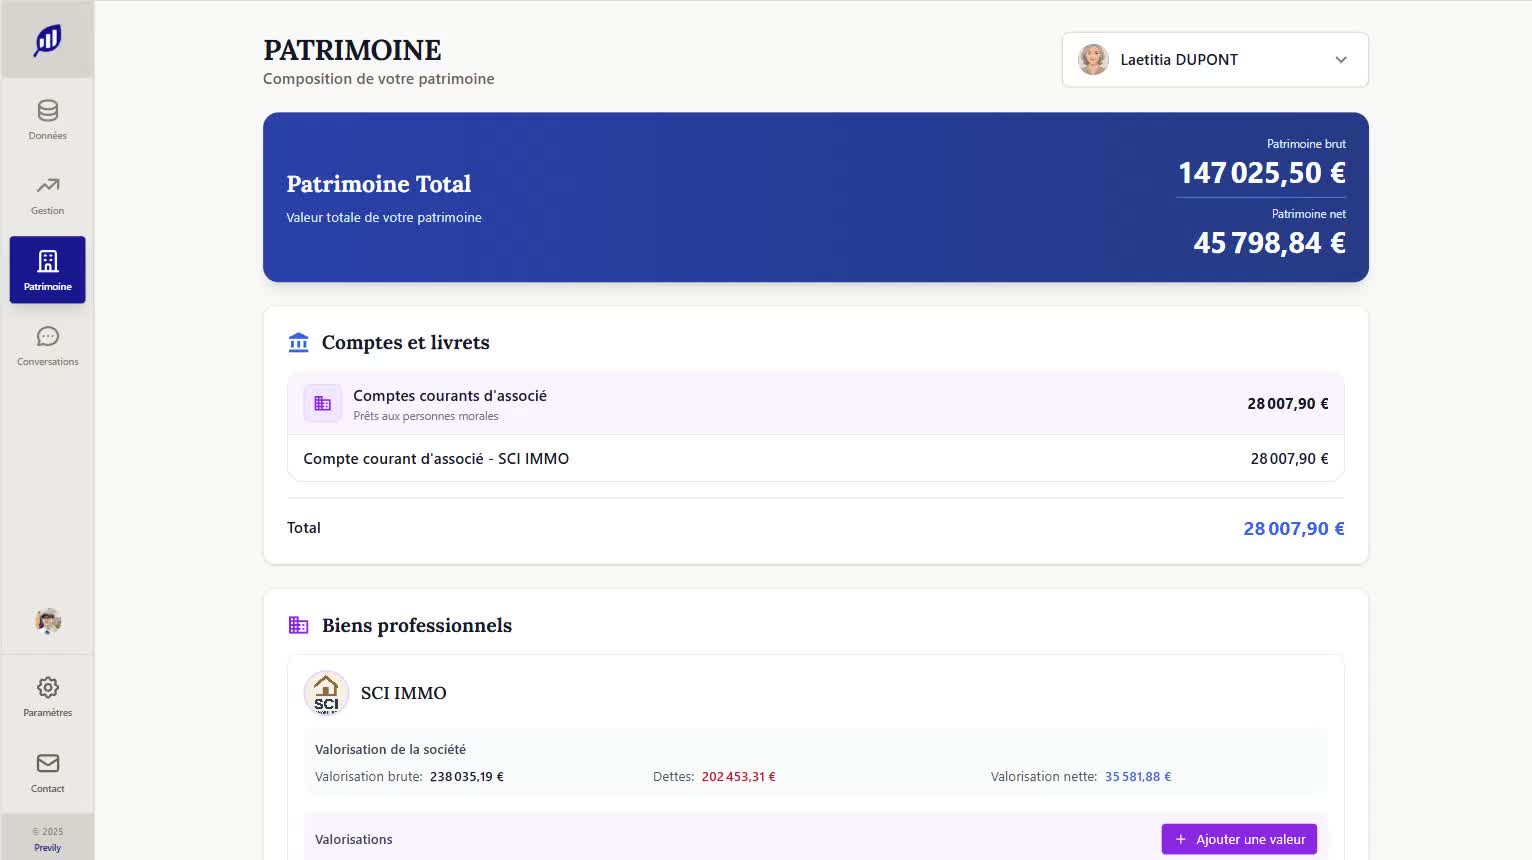The width and height of the screenshot is (1532, 860).
Task: Open Paramètres settings
Action: (47, 697)
